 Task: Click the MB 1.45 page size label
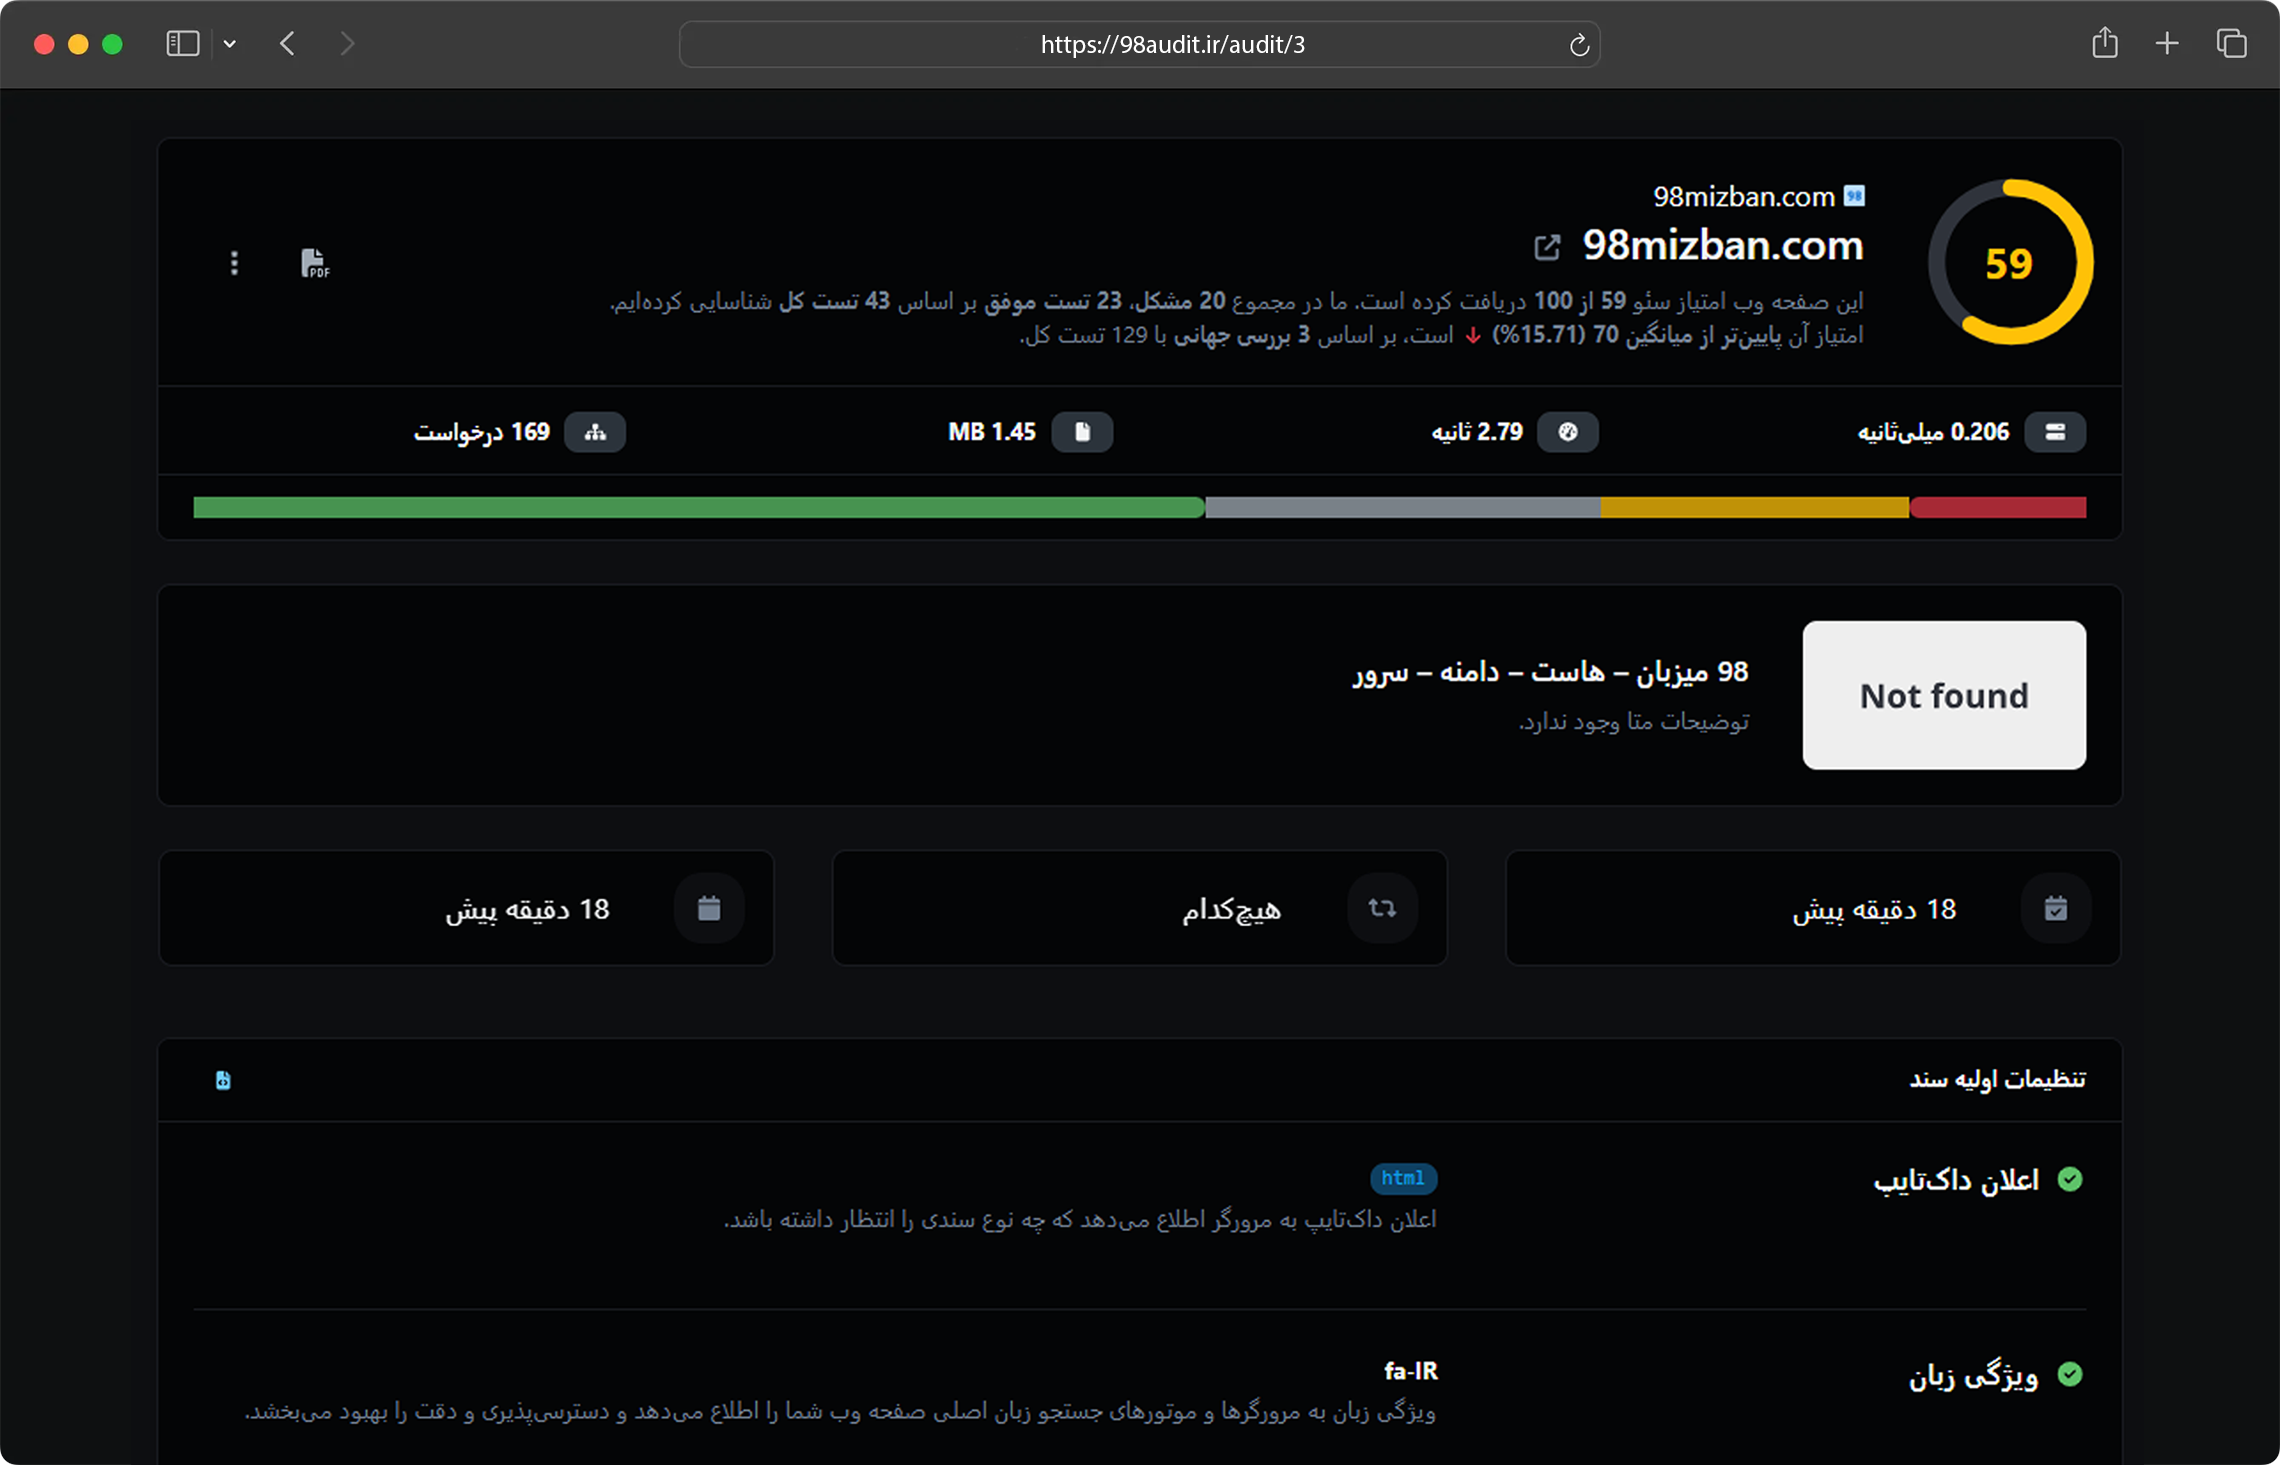point(992,432)
